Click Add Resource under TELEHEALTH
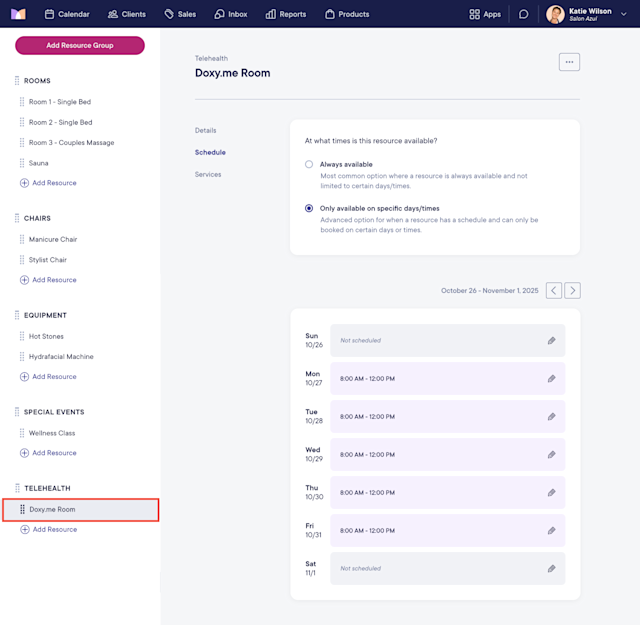The height and width of the screenshot is (625, 640). coord(49,529)
